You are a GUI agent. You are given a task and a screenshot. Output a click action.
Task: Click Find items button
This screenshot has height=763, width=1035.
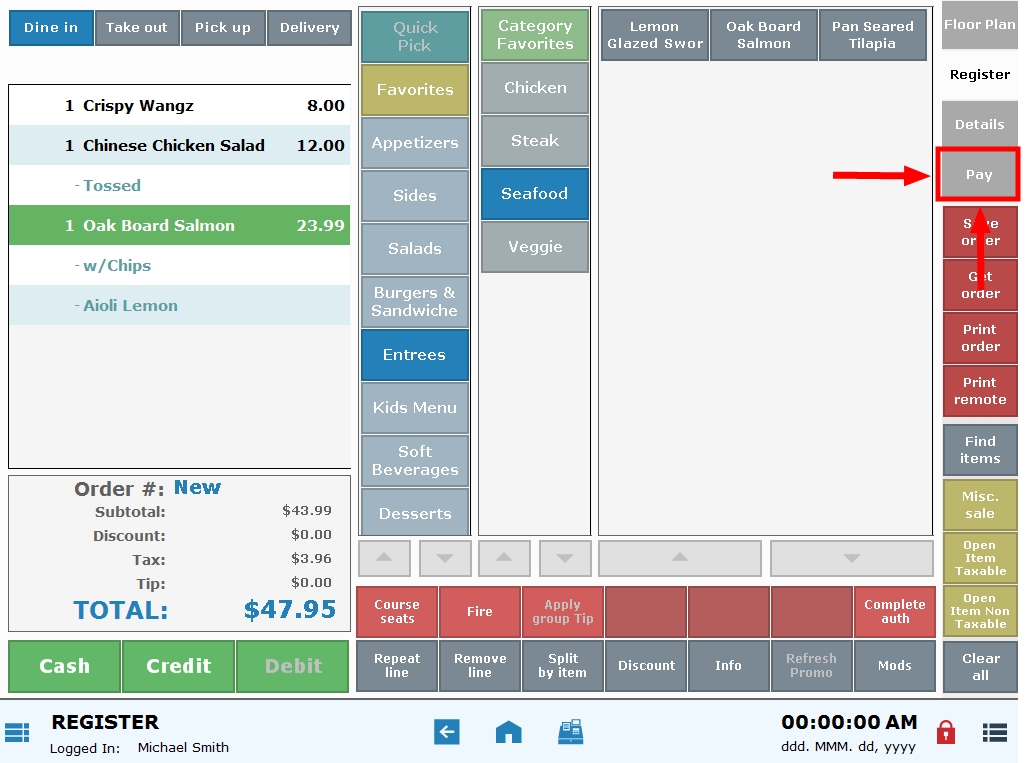[980, 450]
